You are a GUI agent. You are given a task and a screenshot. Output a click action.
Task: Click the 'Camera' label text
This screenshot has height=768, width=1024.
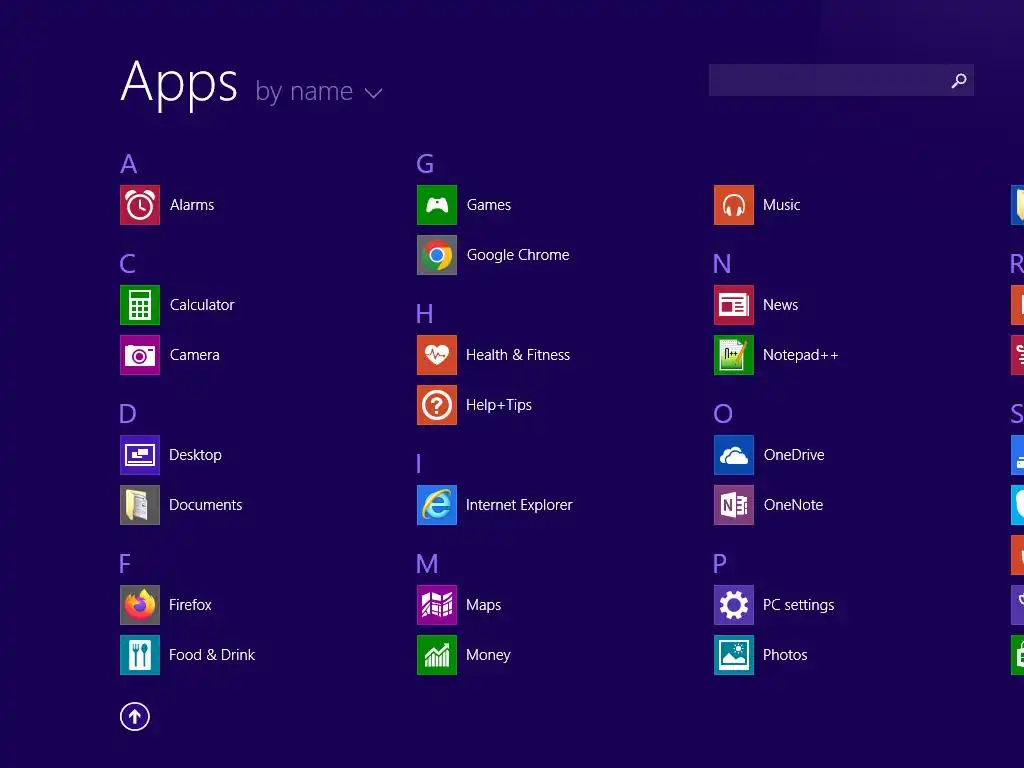click(195, 355)
